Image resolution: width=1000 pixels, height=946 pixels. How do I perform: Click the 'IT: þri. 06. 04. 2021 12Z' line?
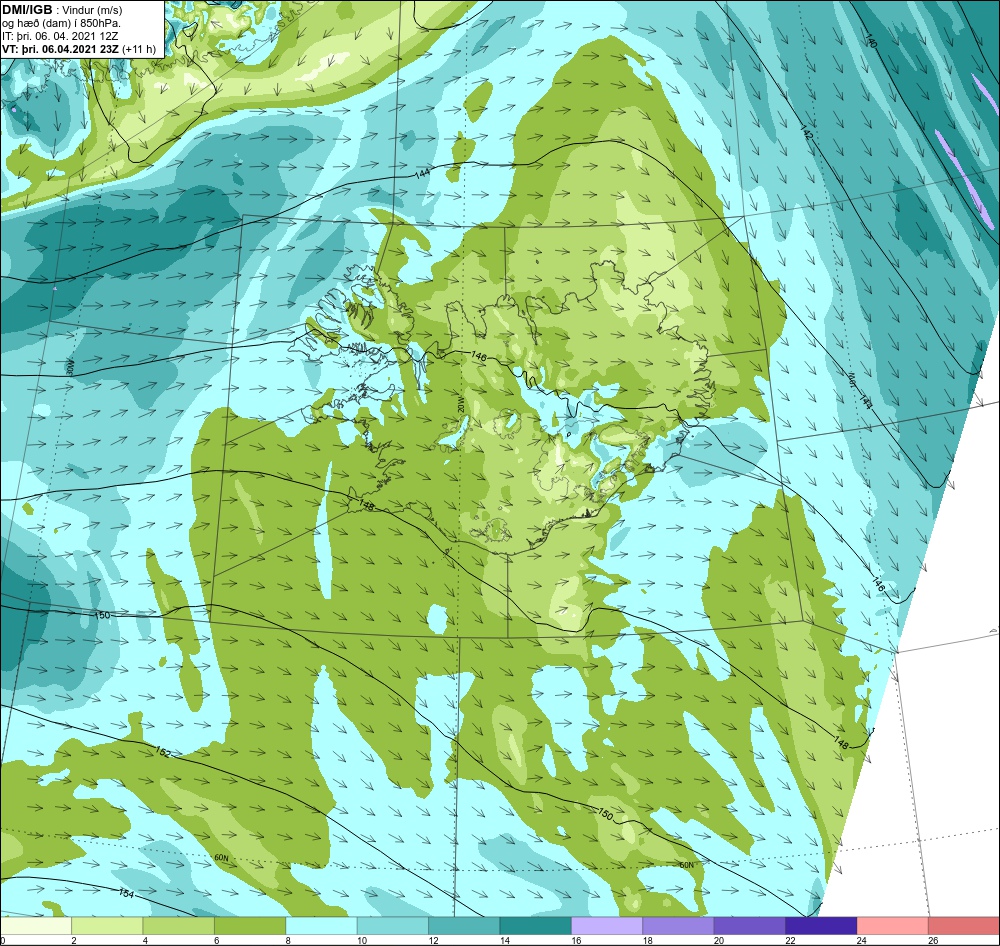(60, 36)
